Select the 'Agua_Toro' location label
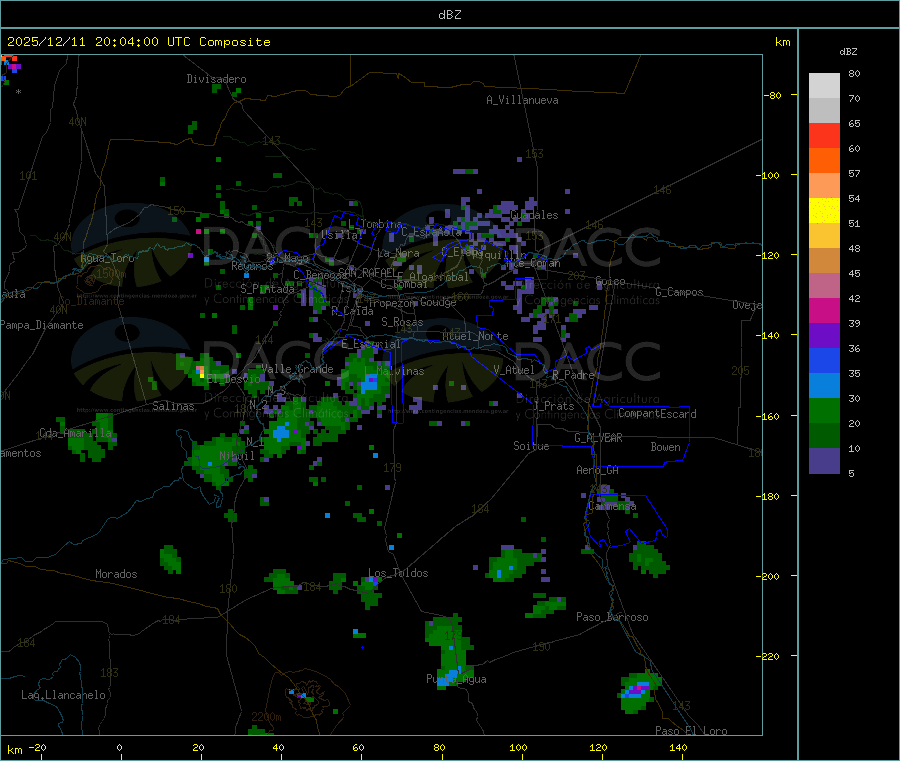The height and width of the screenshot is (761, 900). pyautogui.click(x=107, y=258)
